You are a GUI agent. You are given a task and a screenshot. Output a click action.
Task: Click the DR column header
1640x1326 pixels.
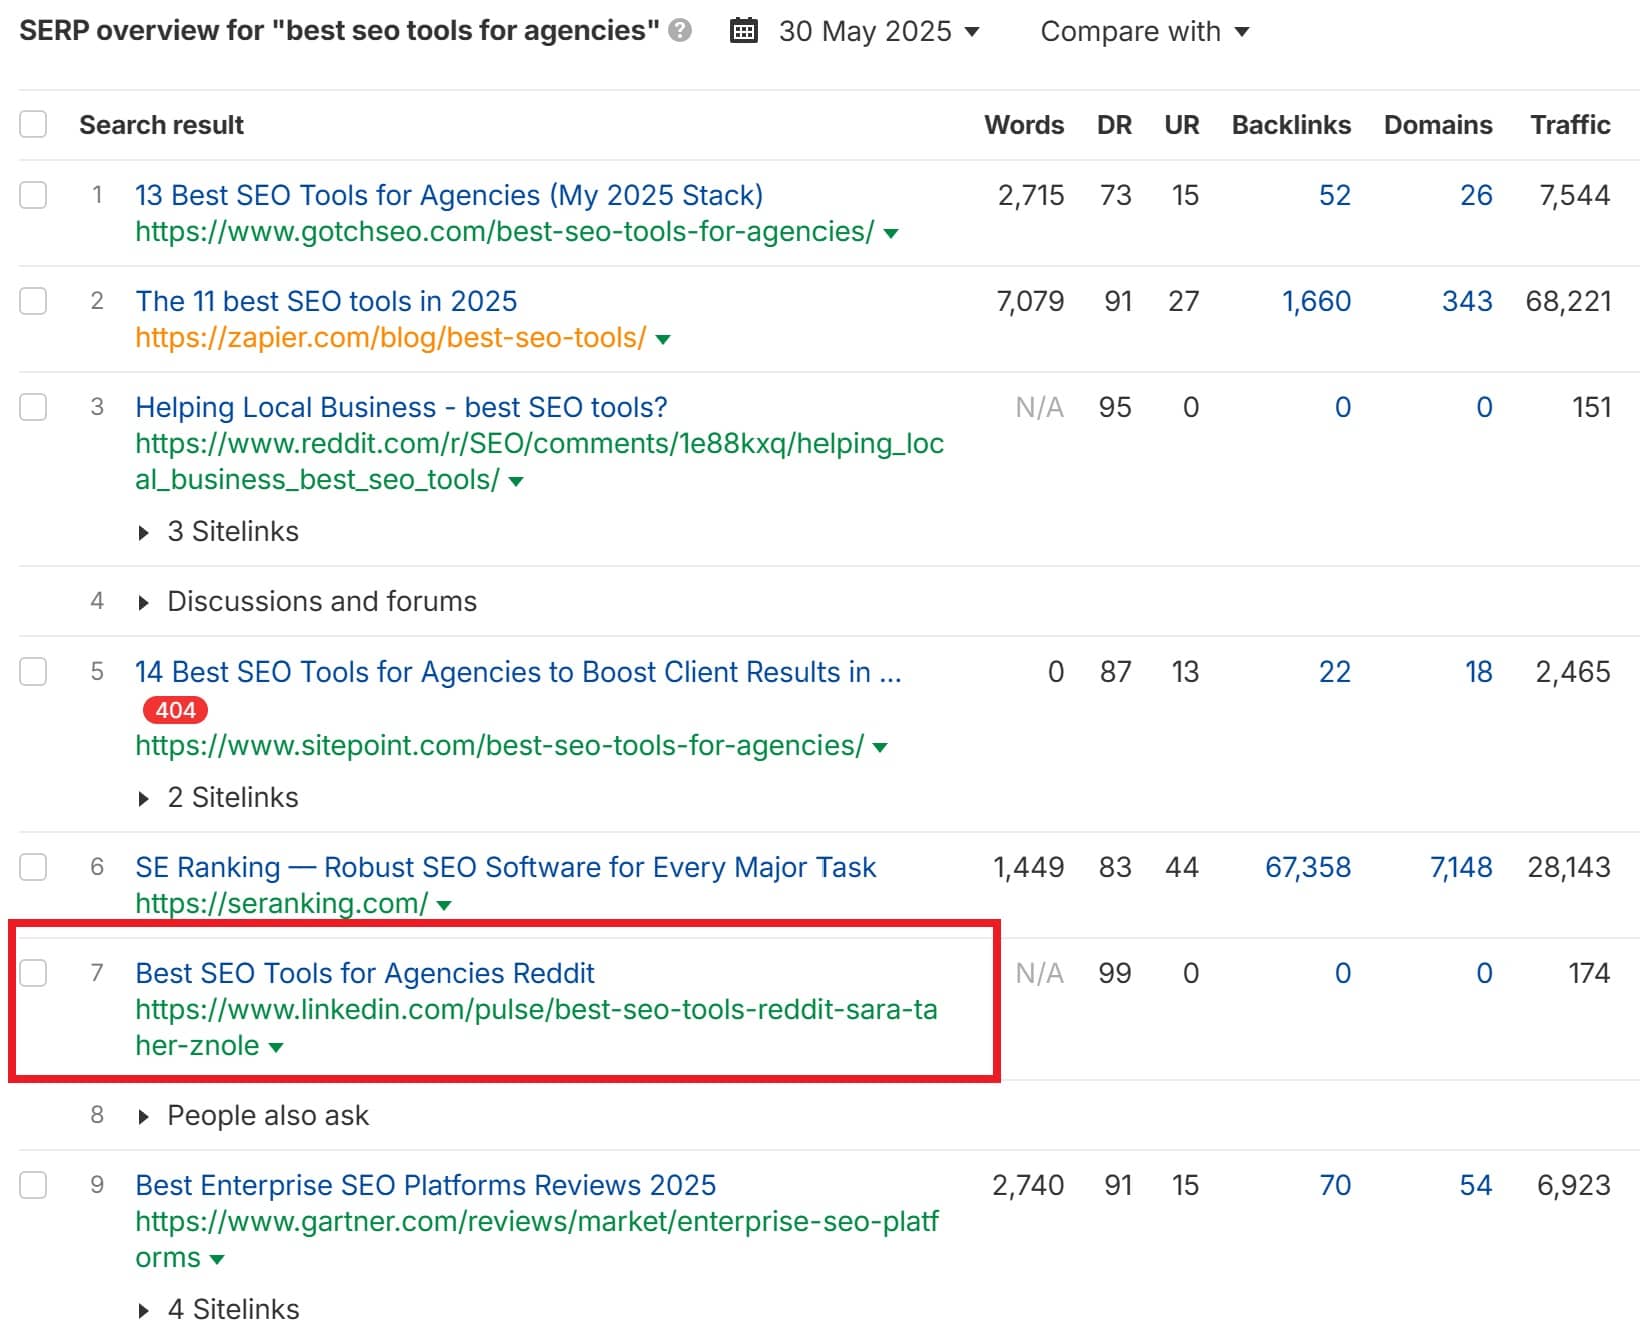coord(1114,125)
